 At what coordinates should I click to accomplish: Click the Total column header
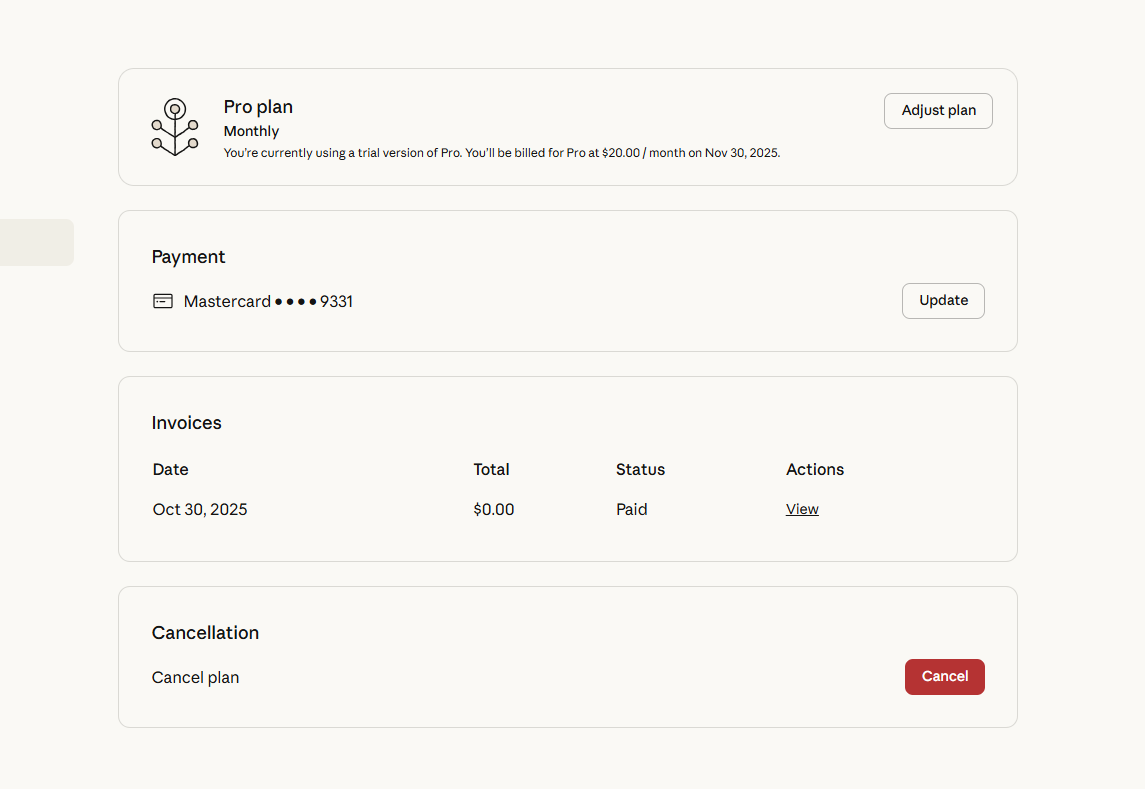click(491, 470)
